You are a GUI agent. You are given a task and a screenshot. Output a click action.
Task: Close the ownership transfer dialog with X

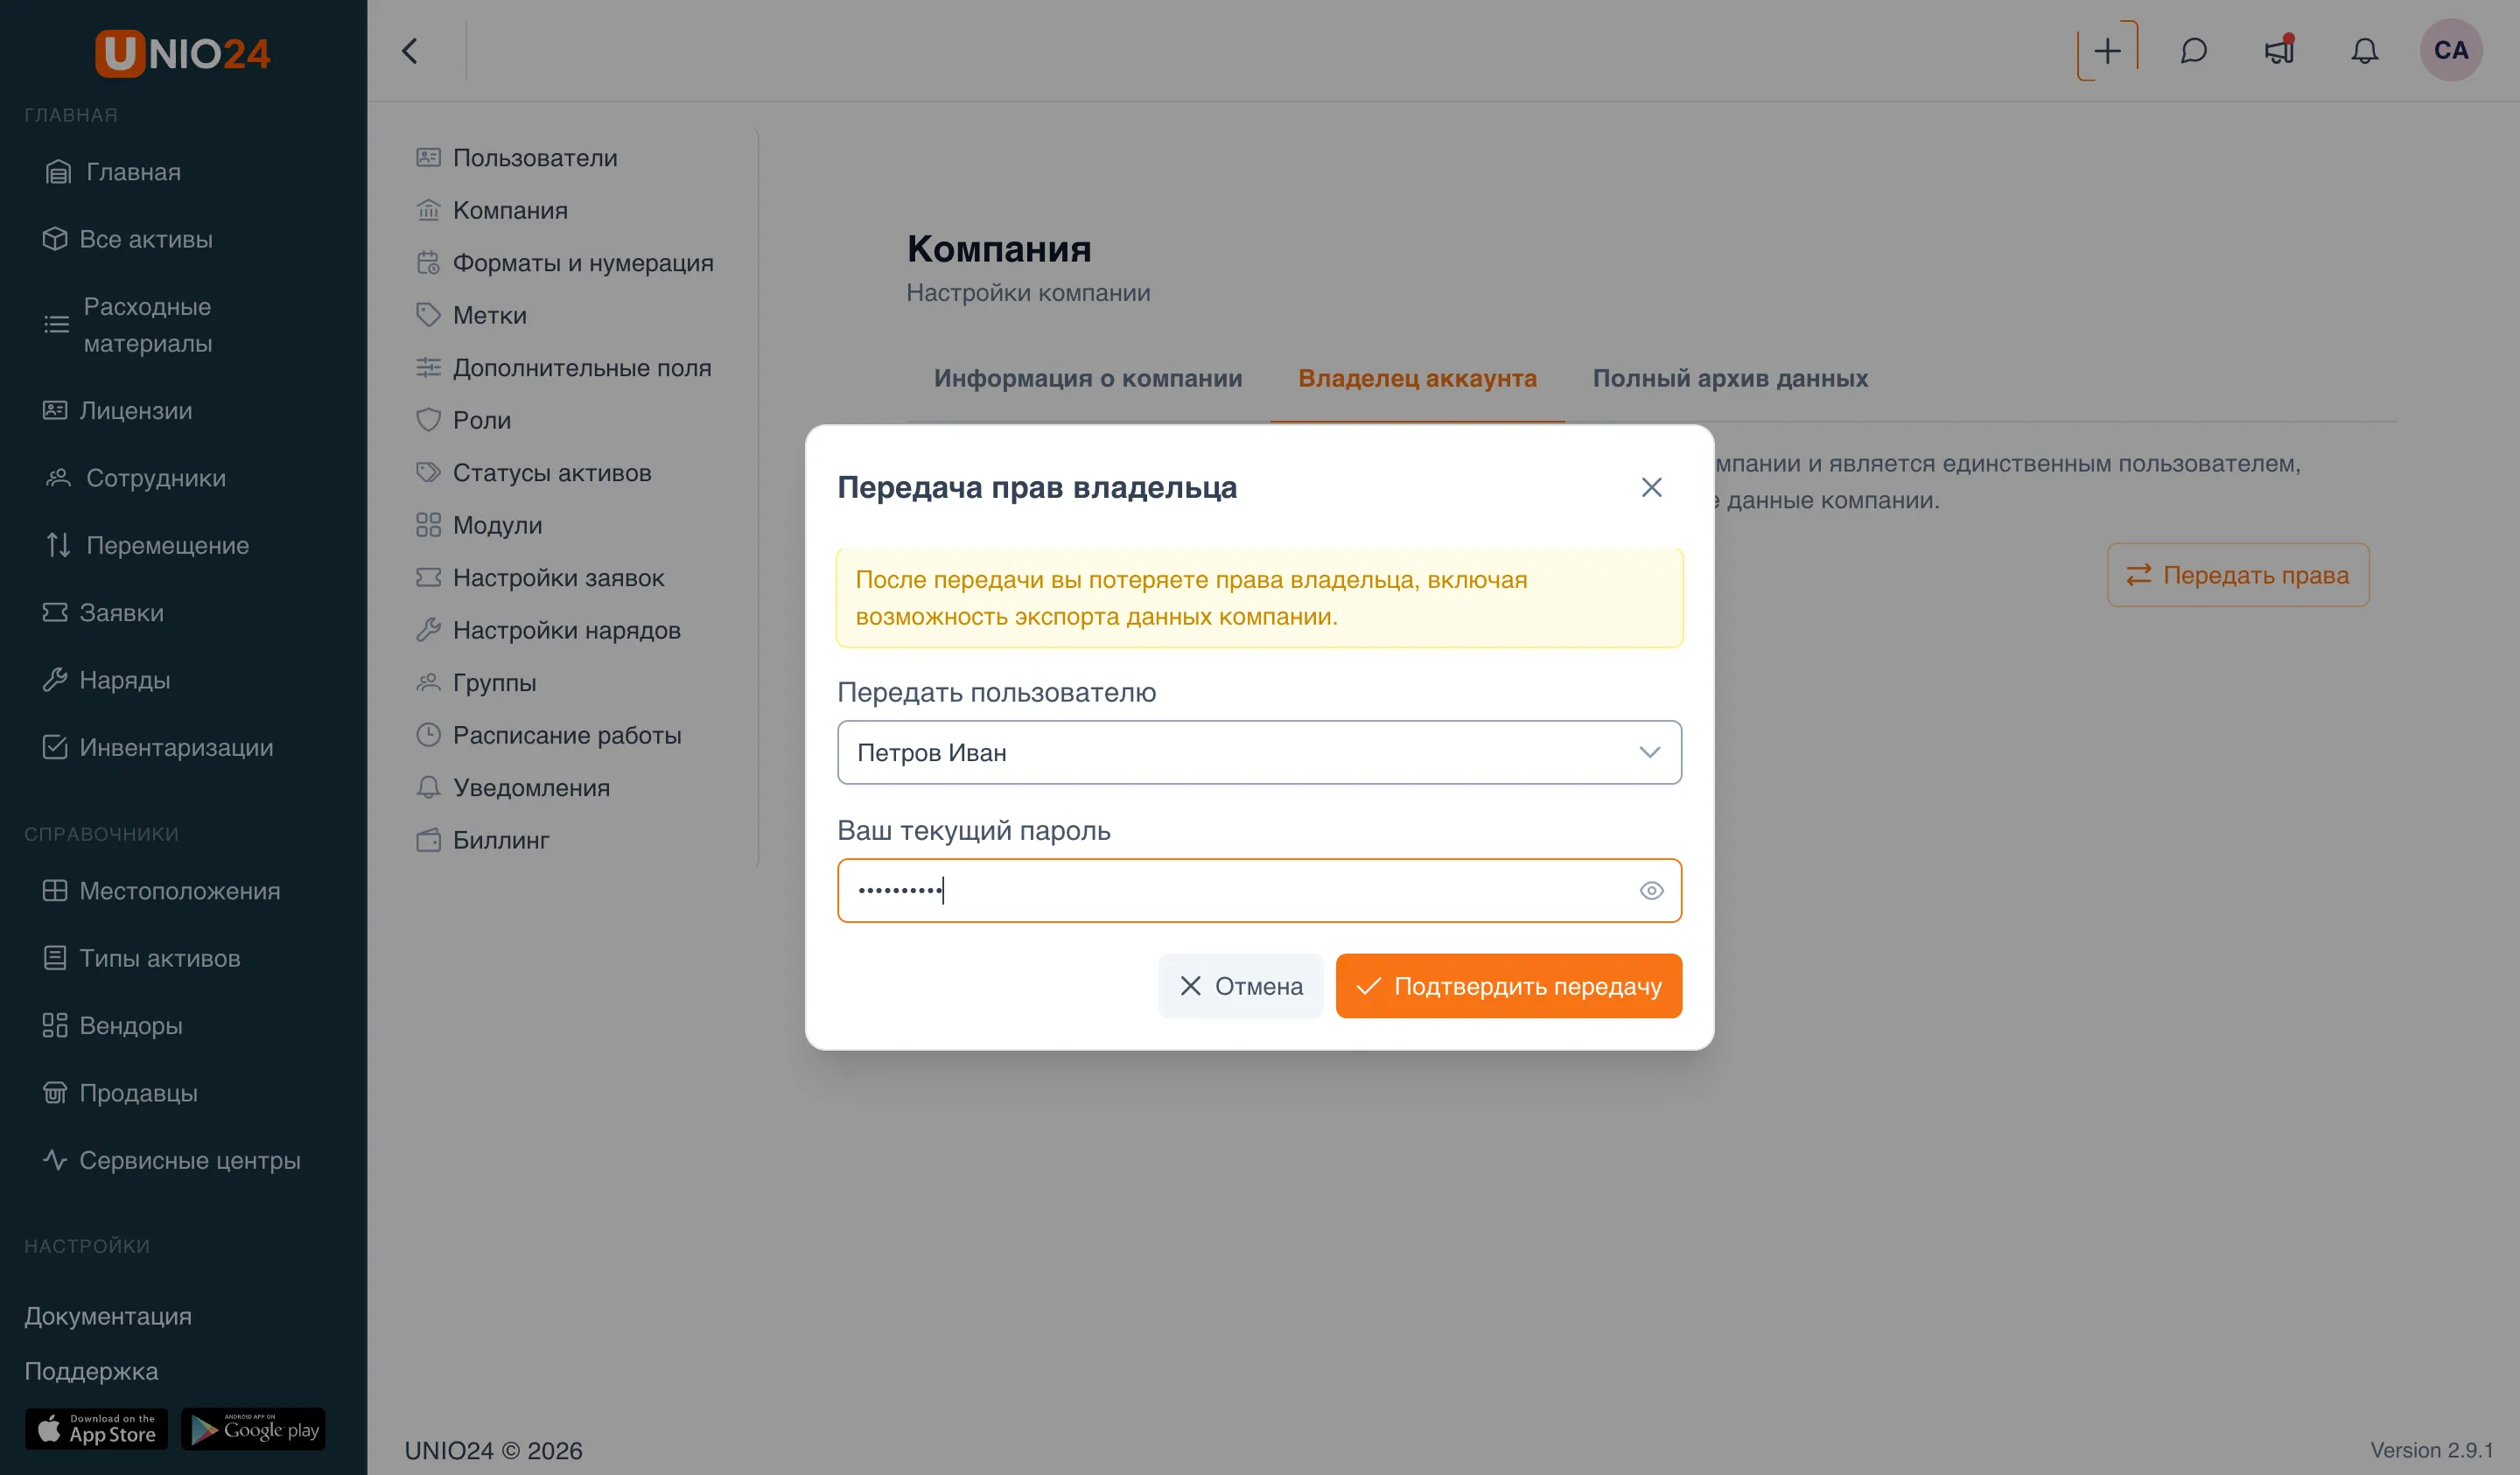pos(1651,487)
